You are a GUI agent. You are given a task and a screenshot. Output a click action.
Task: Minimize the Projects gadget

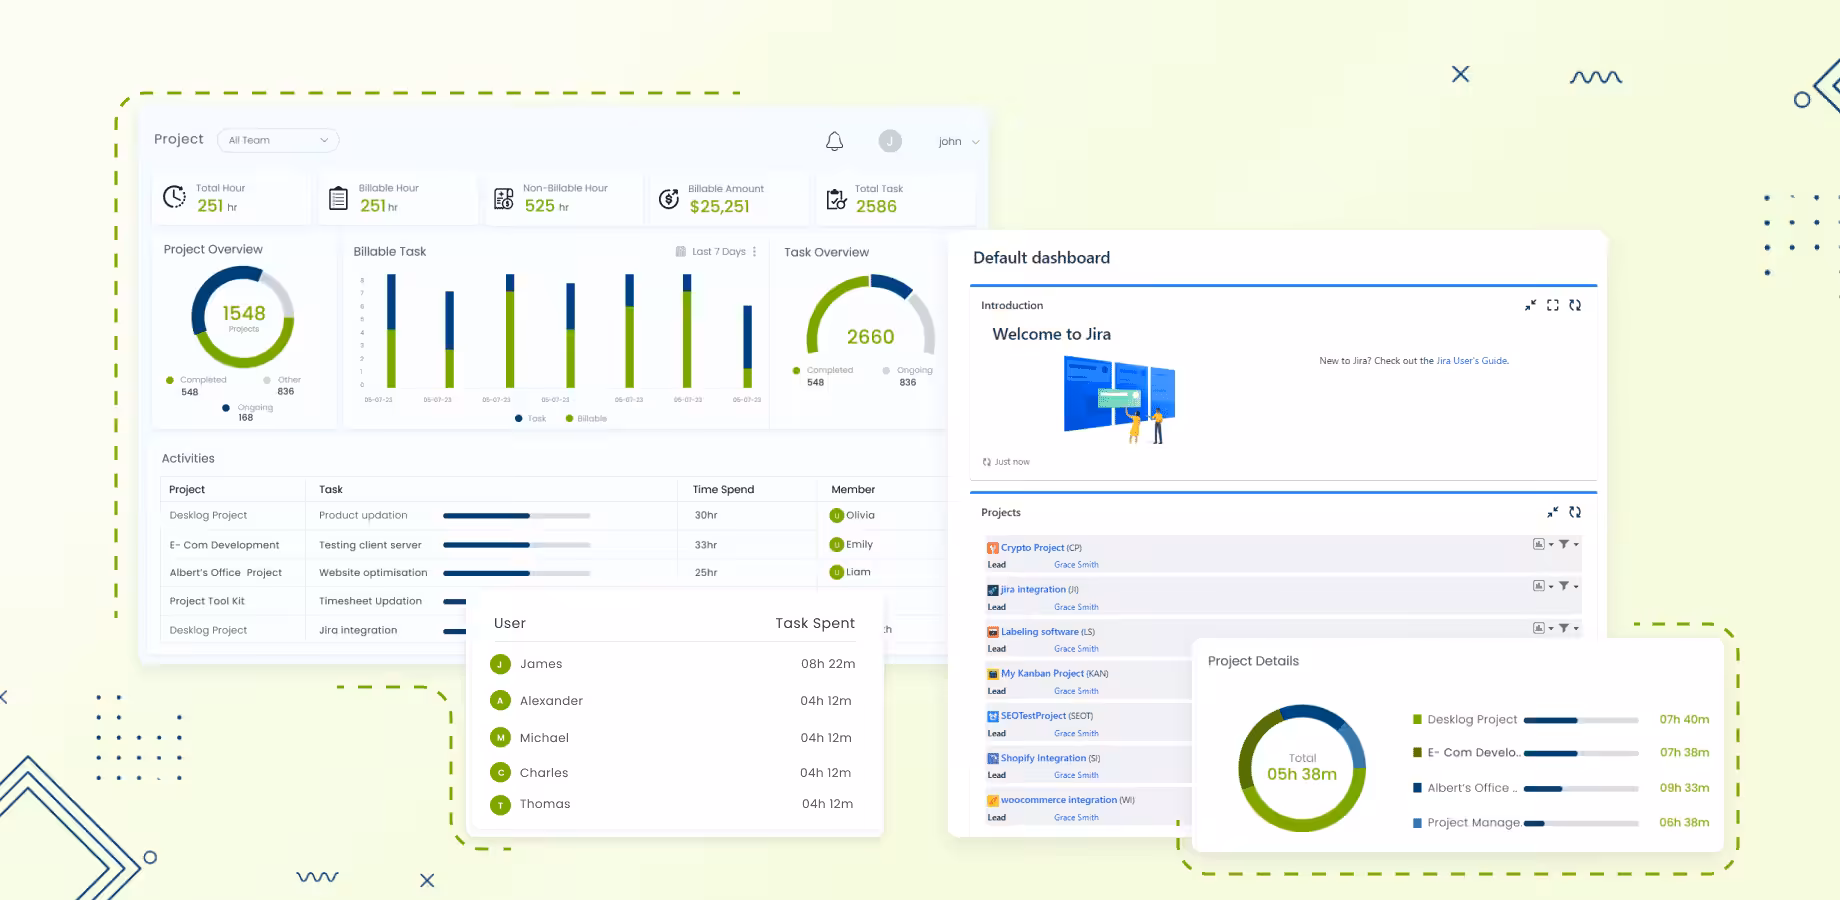point(1552,513)
